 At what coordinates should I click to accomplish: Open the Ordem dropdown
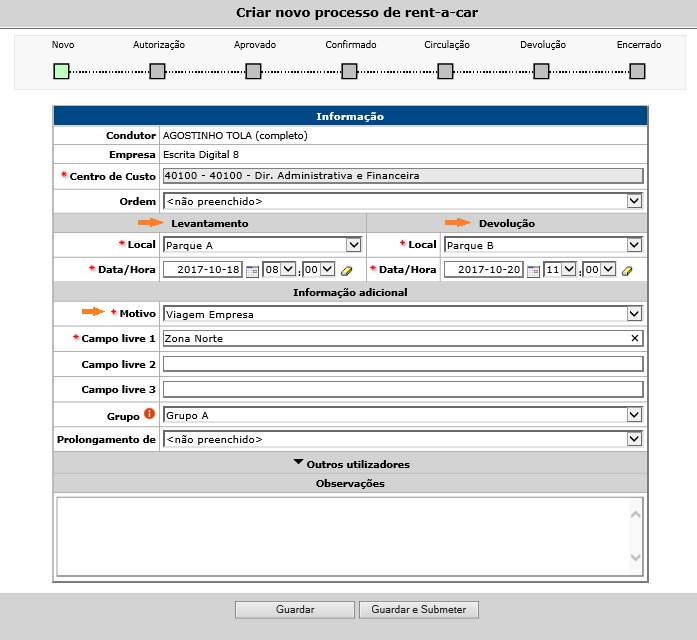pyautogui.click(x=403, y=201)
